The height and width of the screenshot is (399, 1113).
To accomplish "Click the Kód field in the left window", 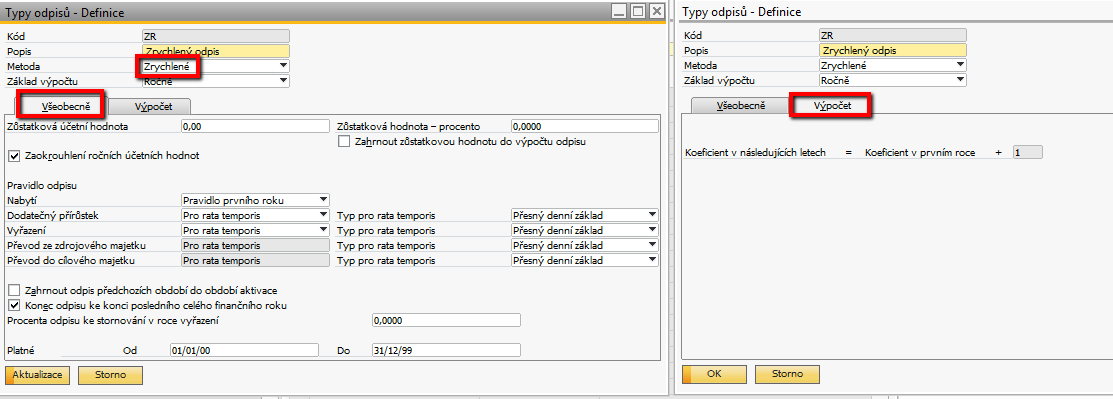I will coord(216,35).
